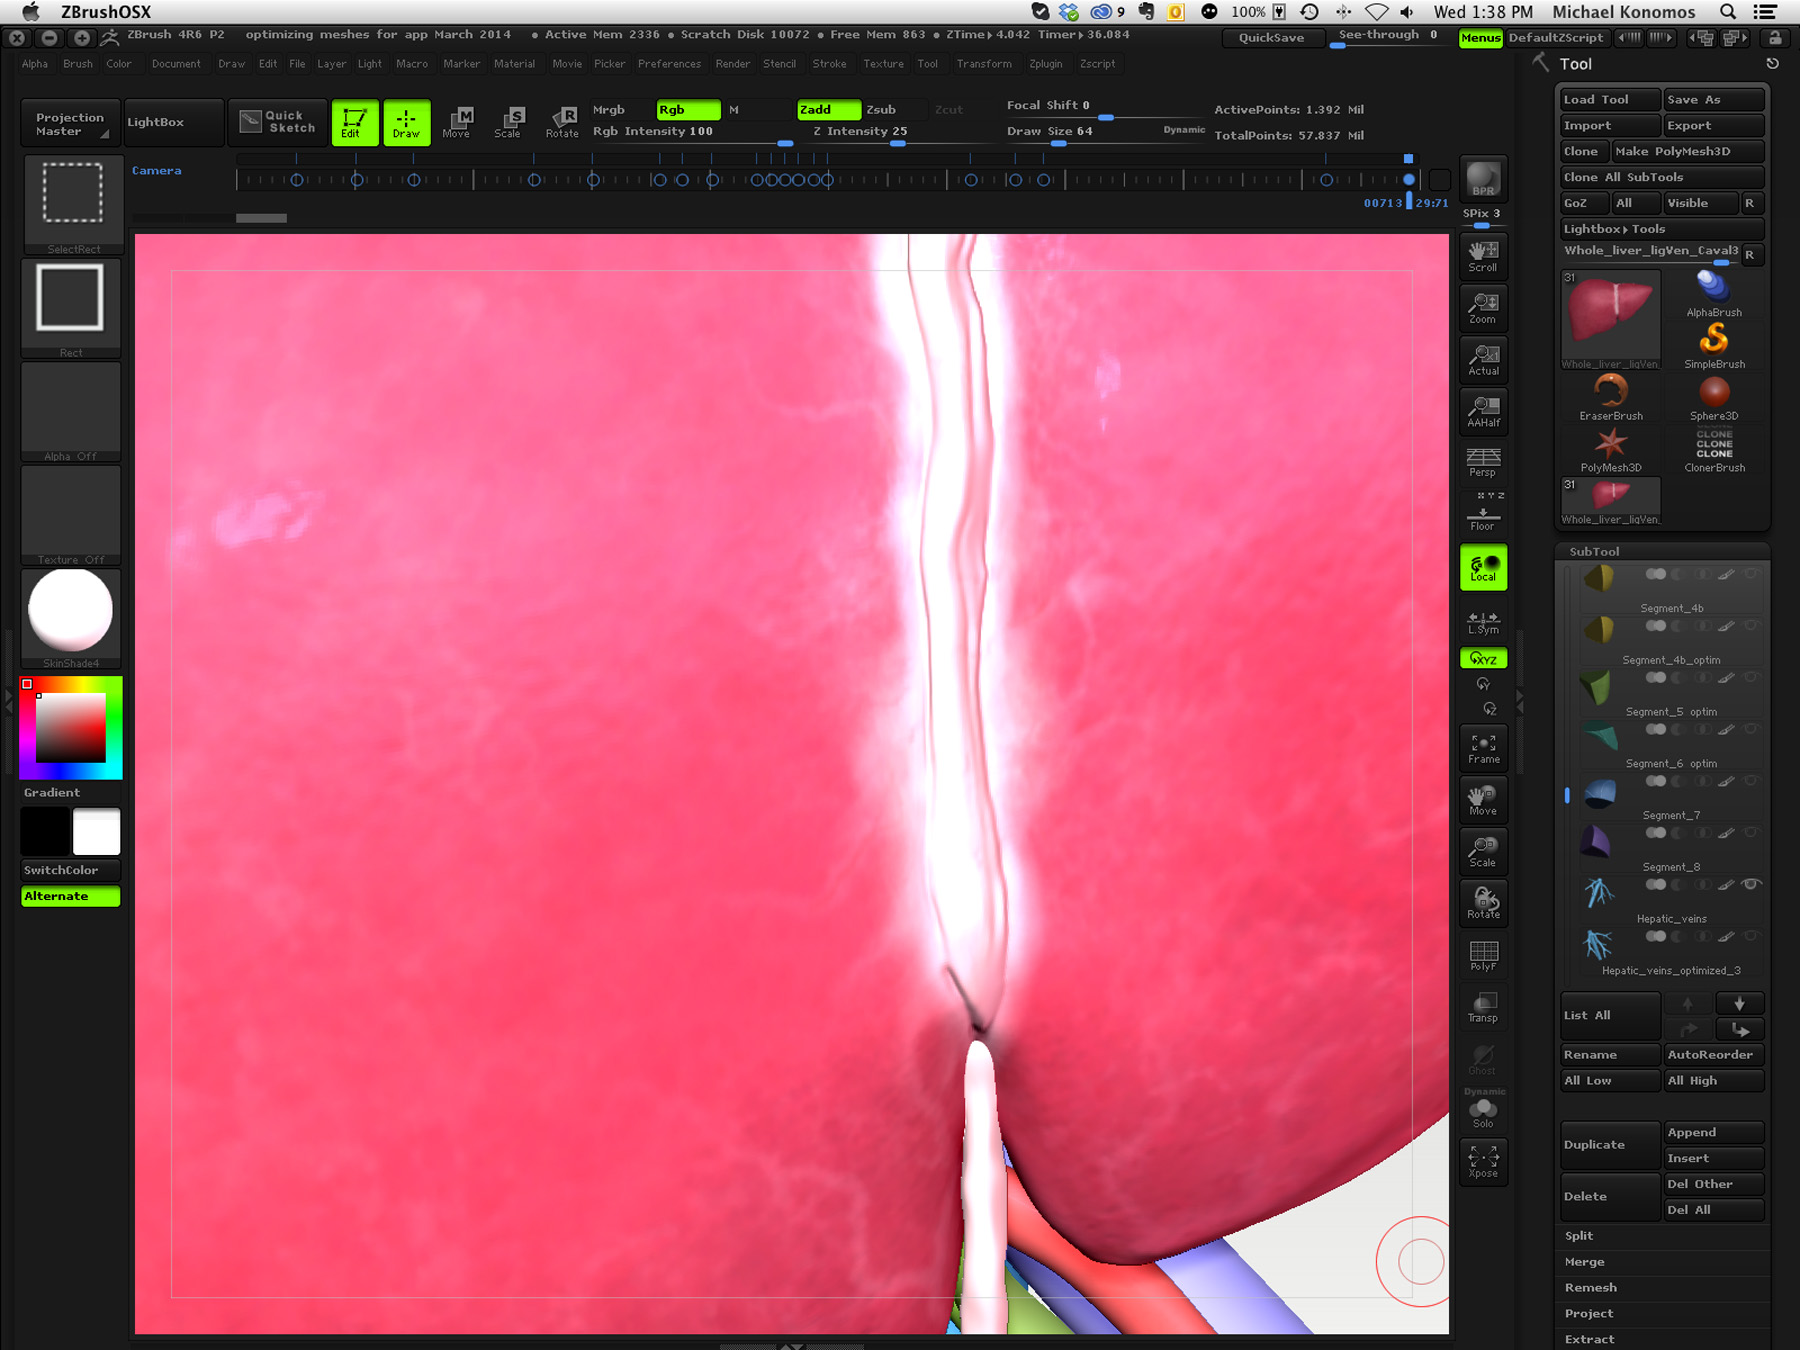Screen dimensions: 1800x1350
Task: Apply AAHalf antialiased half view
Action: [x=1483, y=411]
